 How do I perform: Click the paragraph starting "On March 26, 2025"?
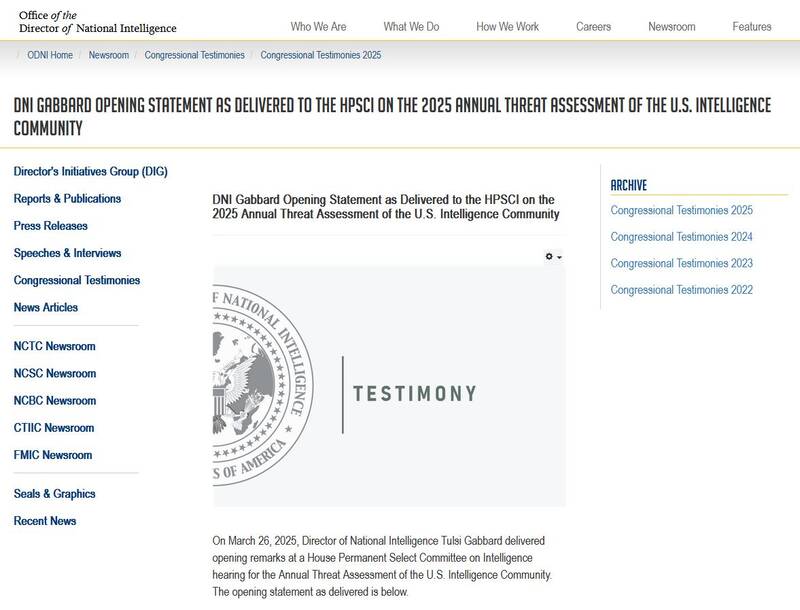382,566
